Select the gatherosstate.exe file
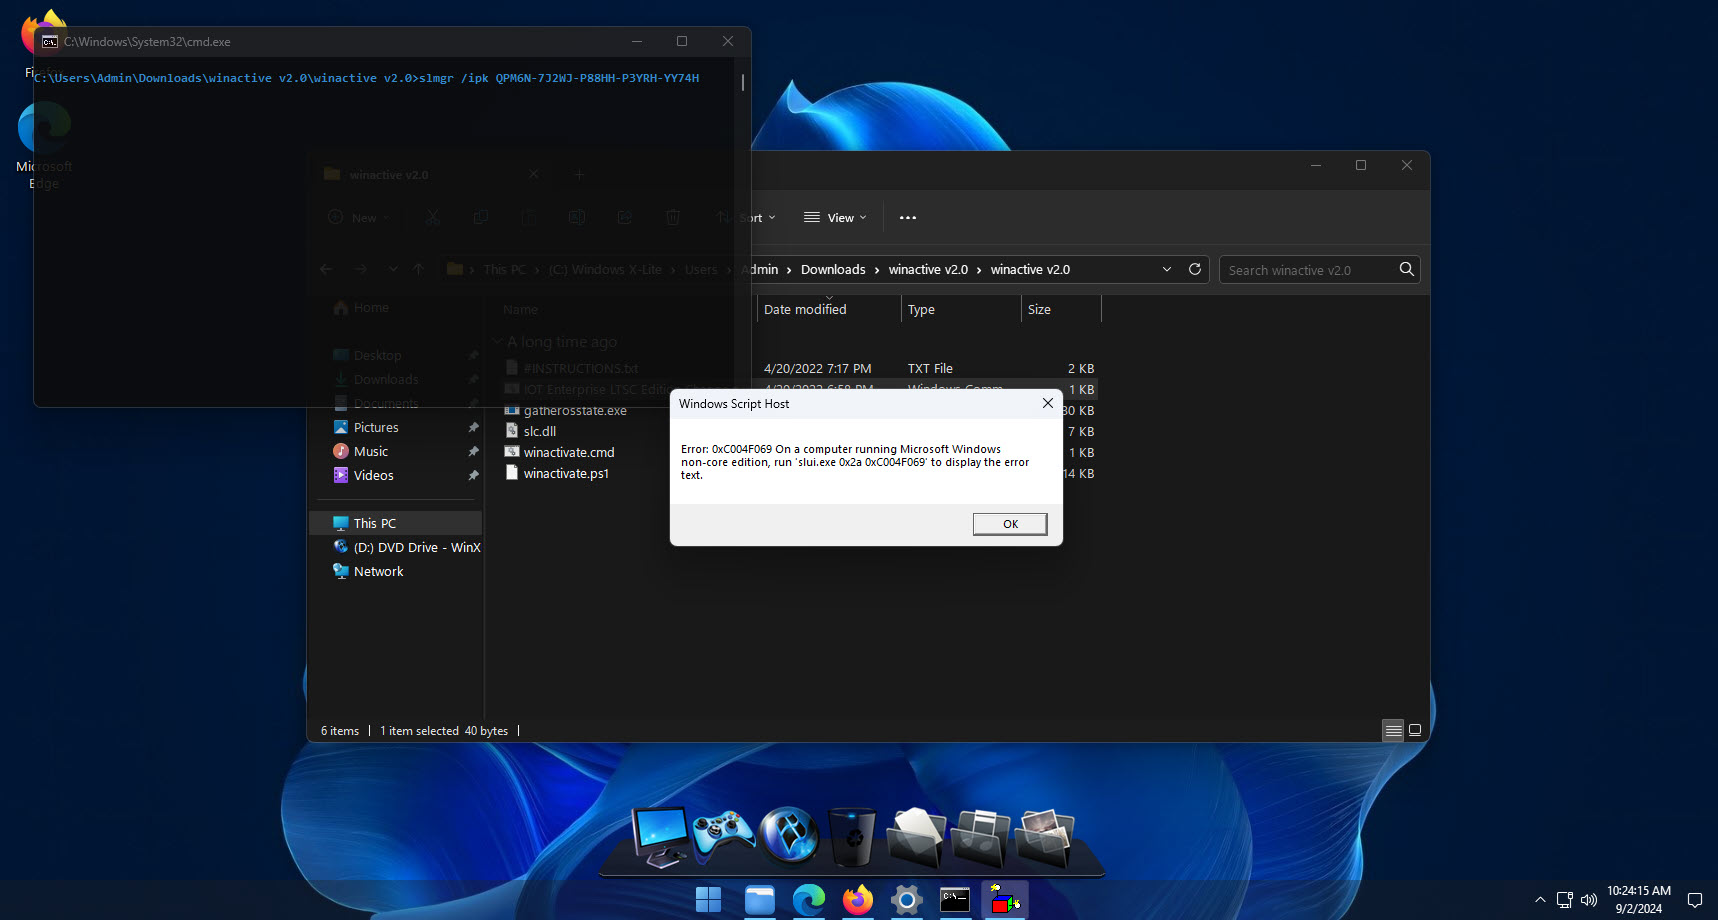 point(575,411)
